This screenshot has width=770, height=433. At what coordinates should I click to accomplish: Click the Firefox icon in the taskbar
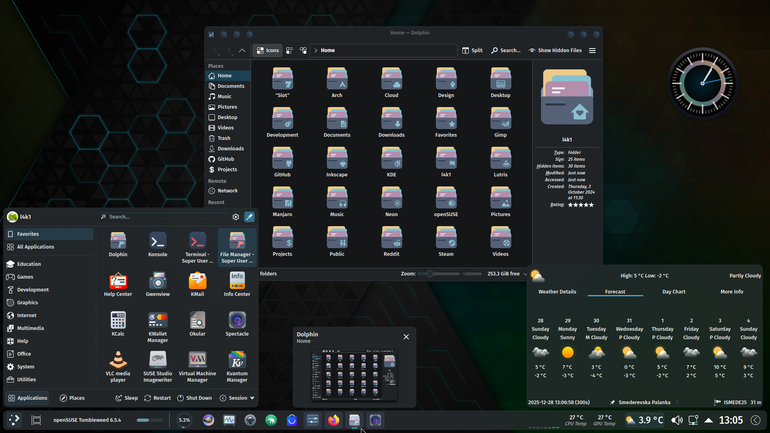(x=333, y=420)
